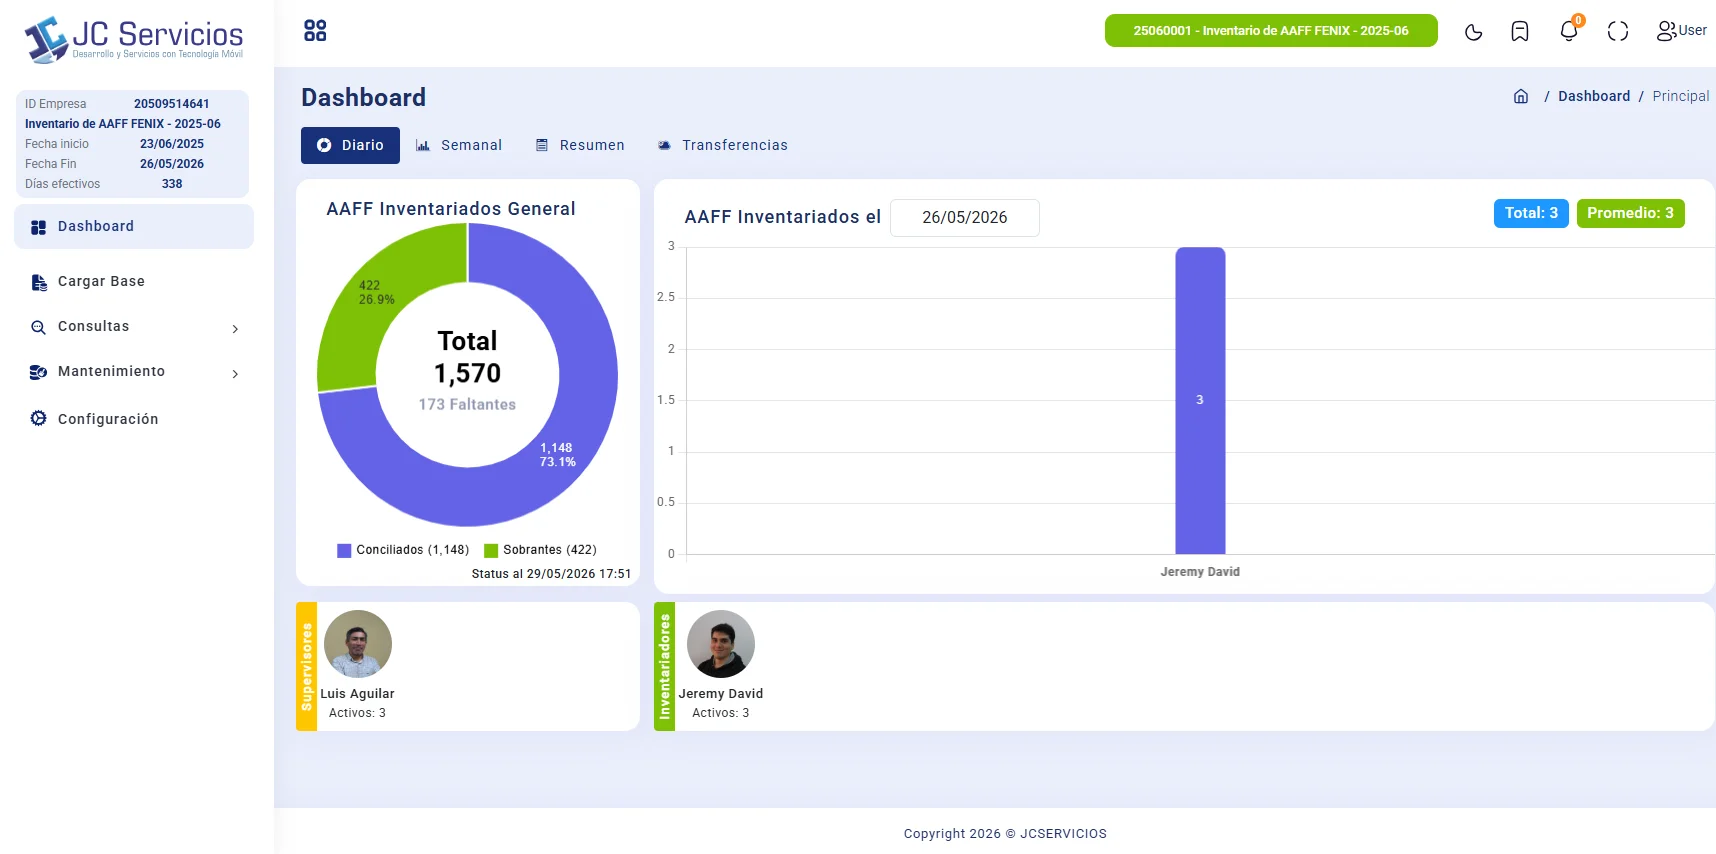Toggle the Conciliados legend swatch
The width and height of the screenshot is (1716, 854).
(344, 551)
